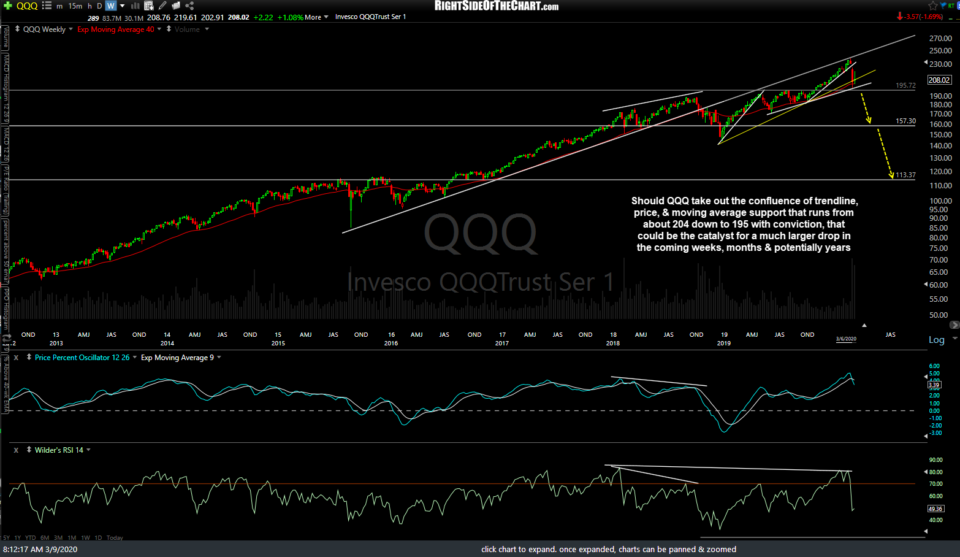
Task: Click the 'Should QQQ take out' annotation text
Action: 744,224
